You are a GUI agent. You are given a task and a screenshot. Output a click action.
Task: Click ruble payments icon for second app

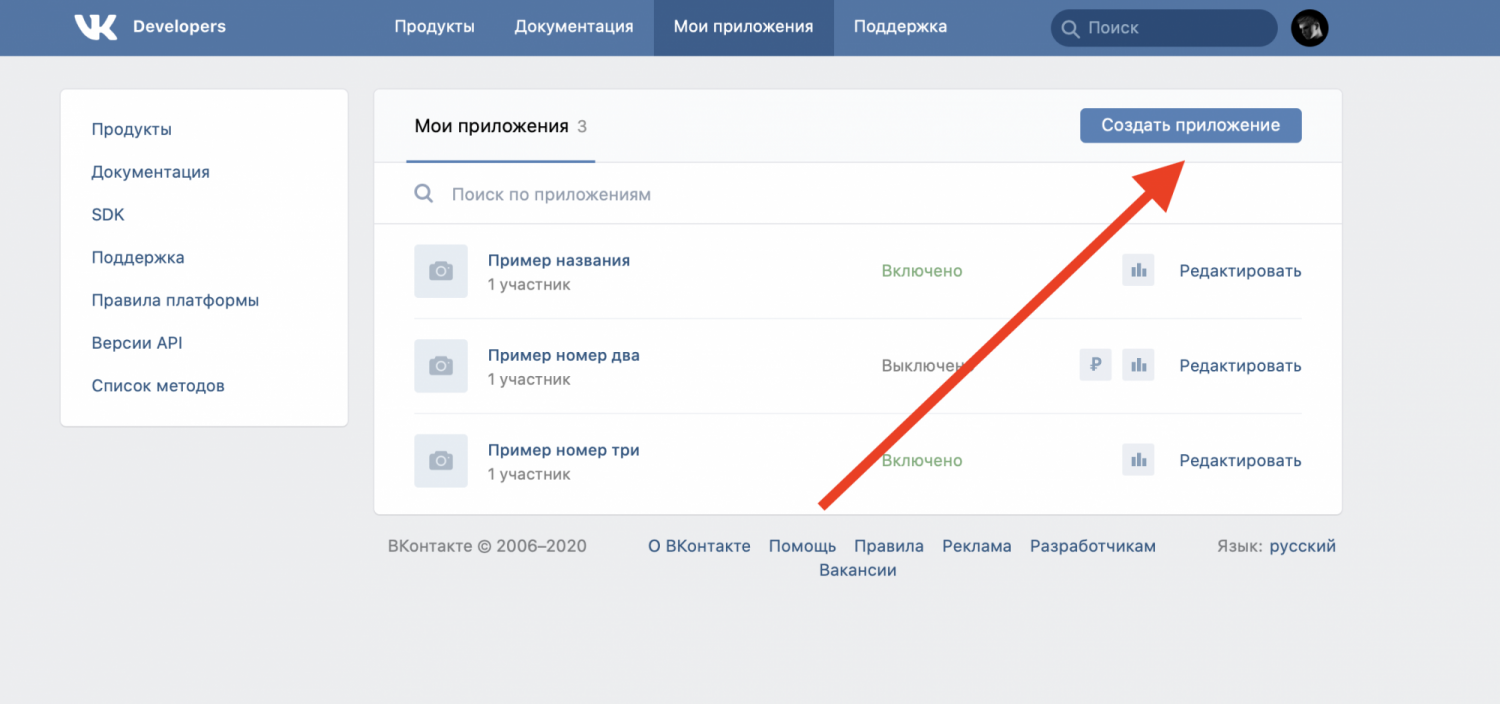click(1095, 365)
